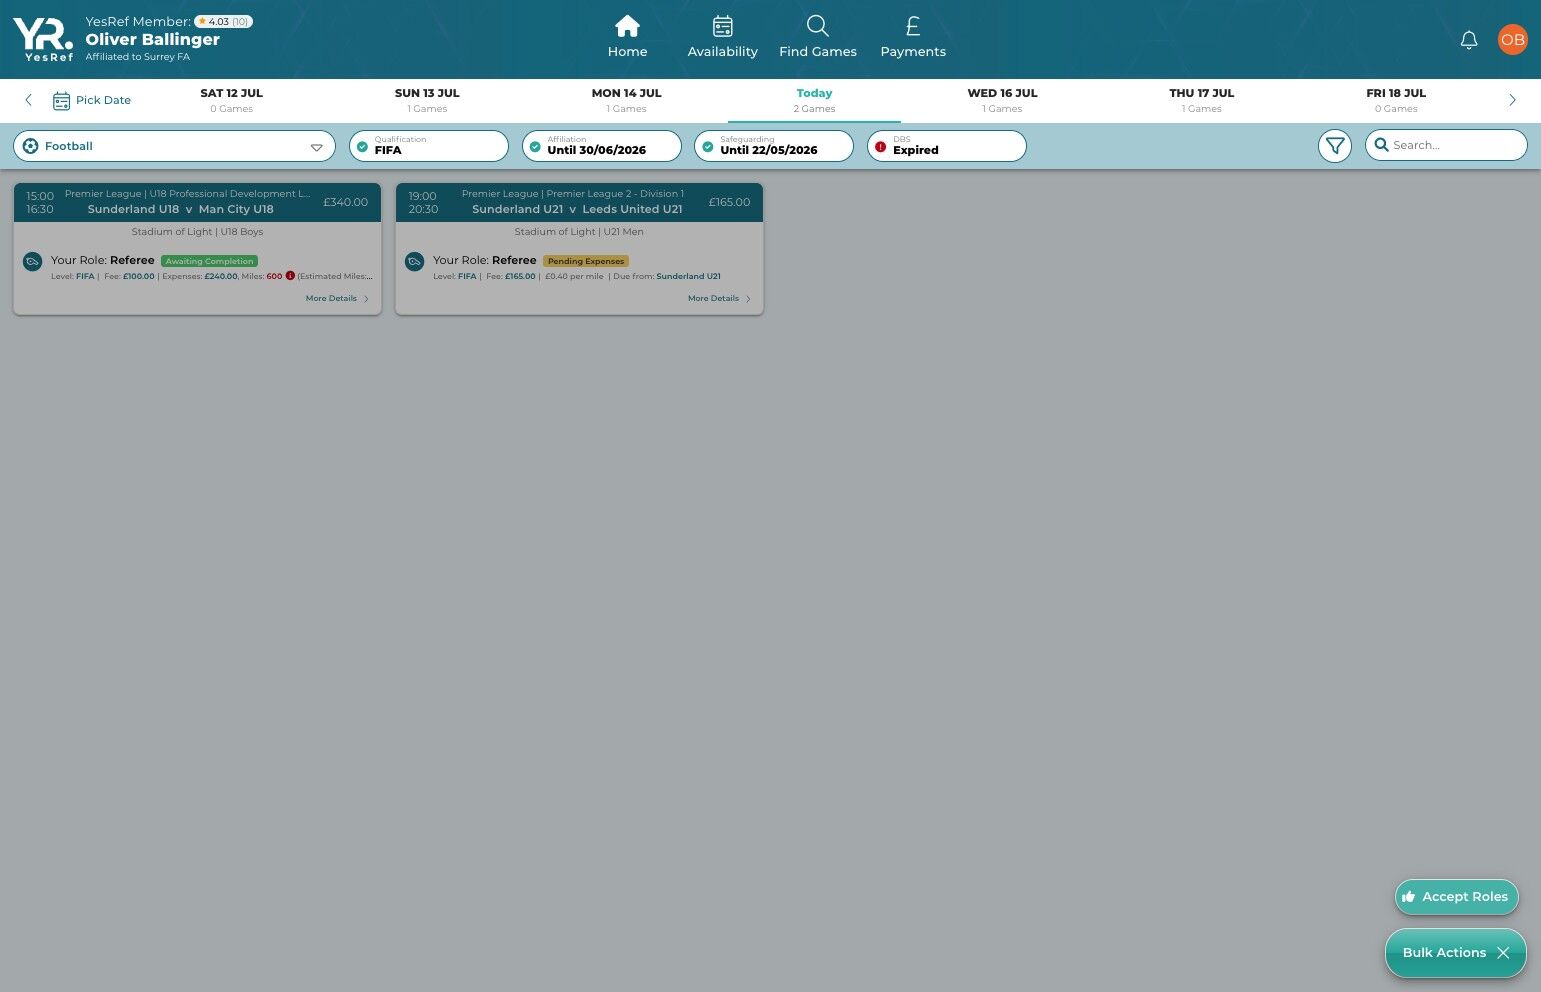Open the Find Games search page
Image resolution: width=1541 pixels, height=992 pixels.
tap(817, 37)
